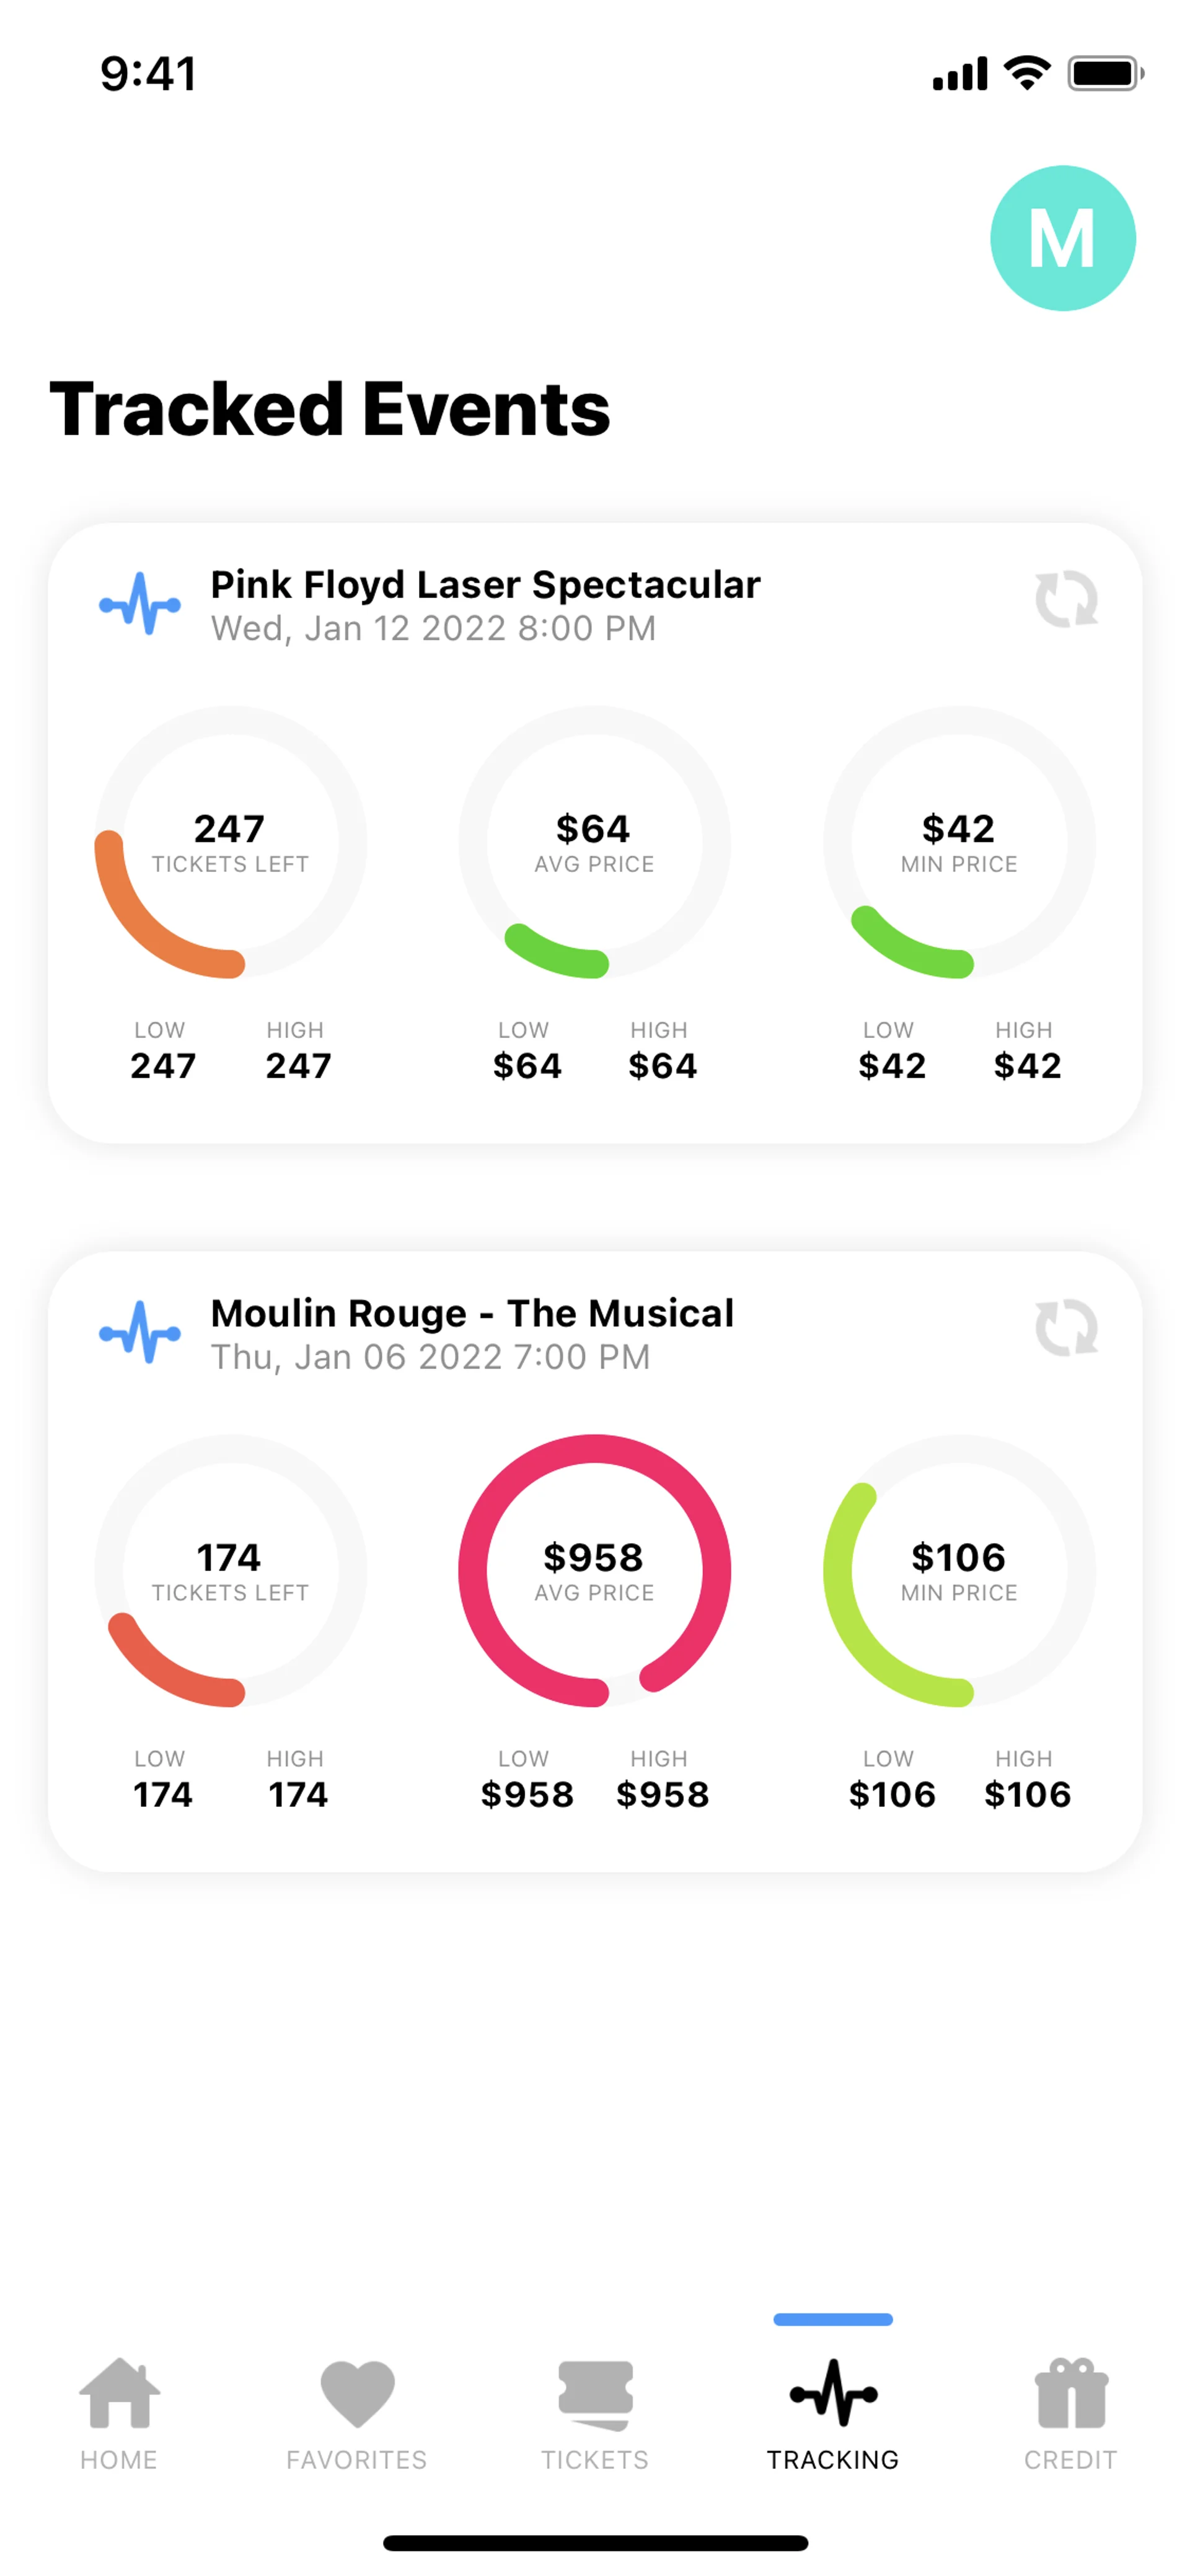Select the 174 tickets left gauge
Screen dimensions: 1190x2576
pos(230,1570)
